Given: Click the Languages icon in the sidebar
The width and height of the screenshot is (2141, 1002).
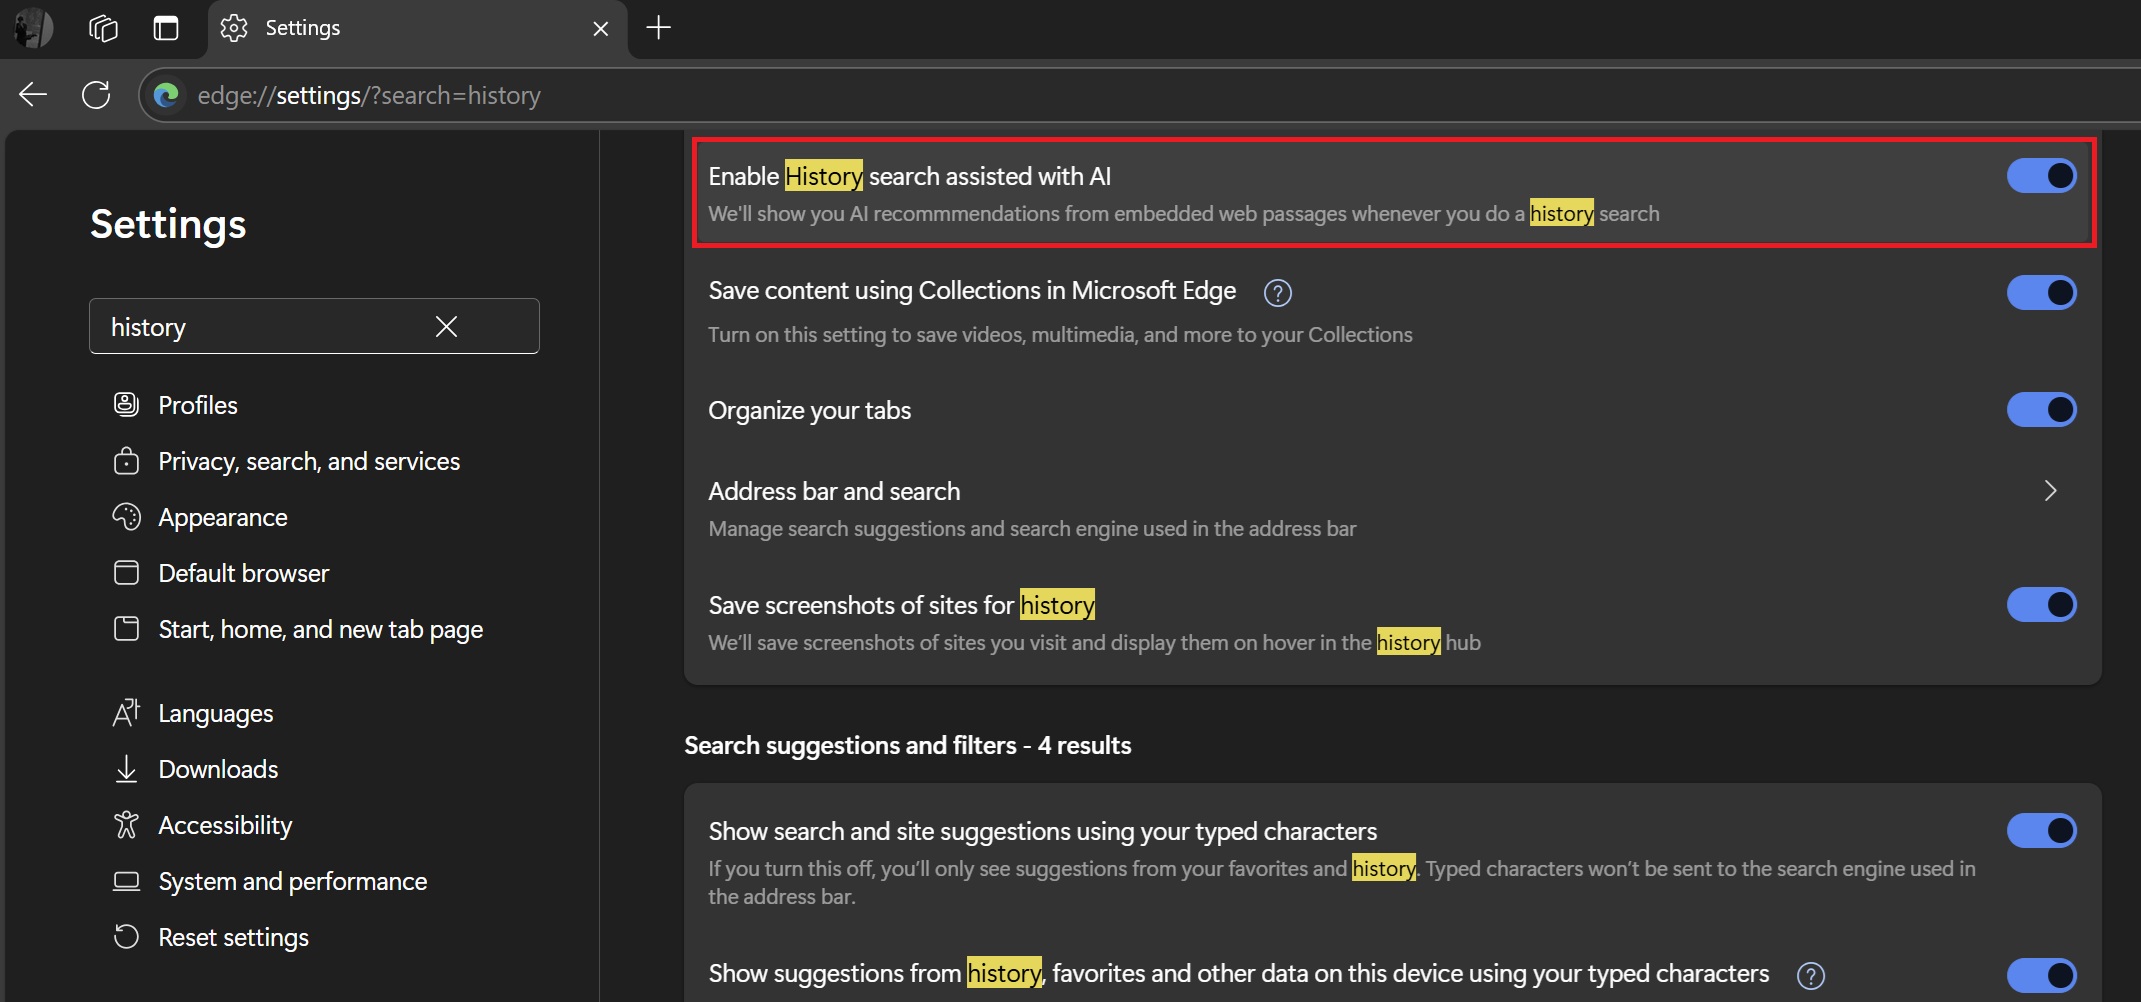Looking at the screenshot, I should 126,713.
